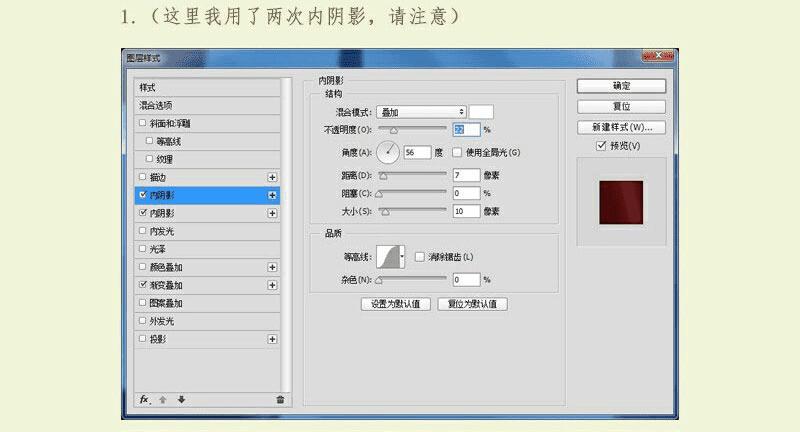Tick the 描边 checkbox
Image resolution: width=800 pixels, height=432 pixels.
pyautogui.click(x=142, y=176)
